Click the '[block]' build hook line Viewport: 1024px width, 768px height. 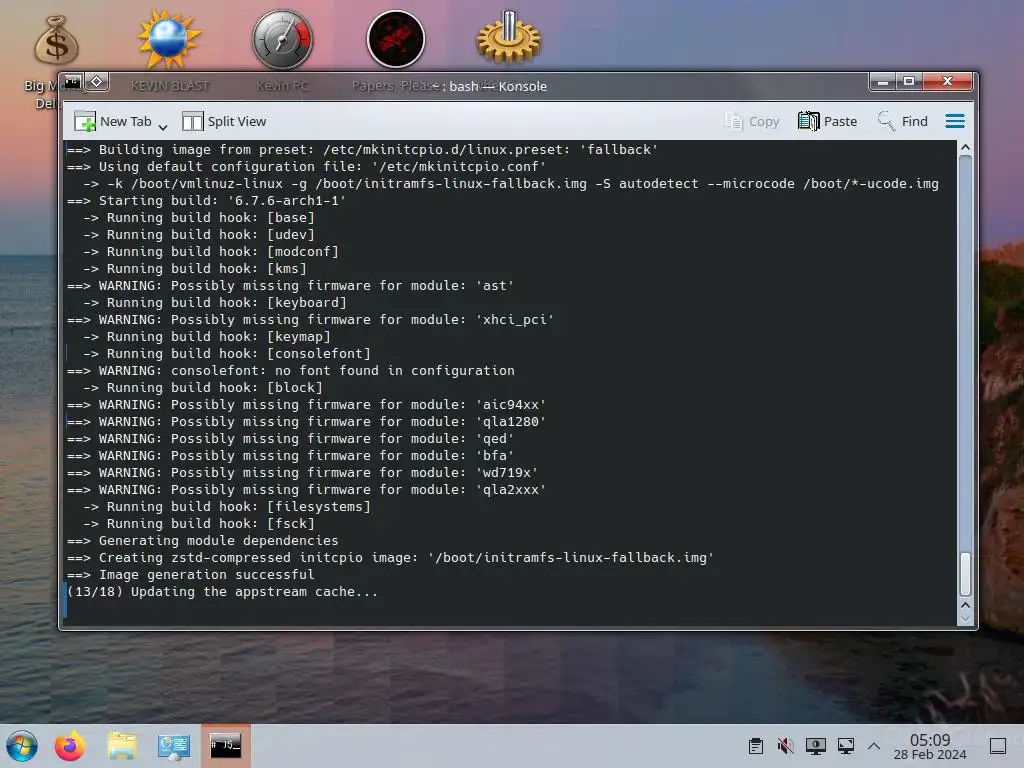pos(202,388)
